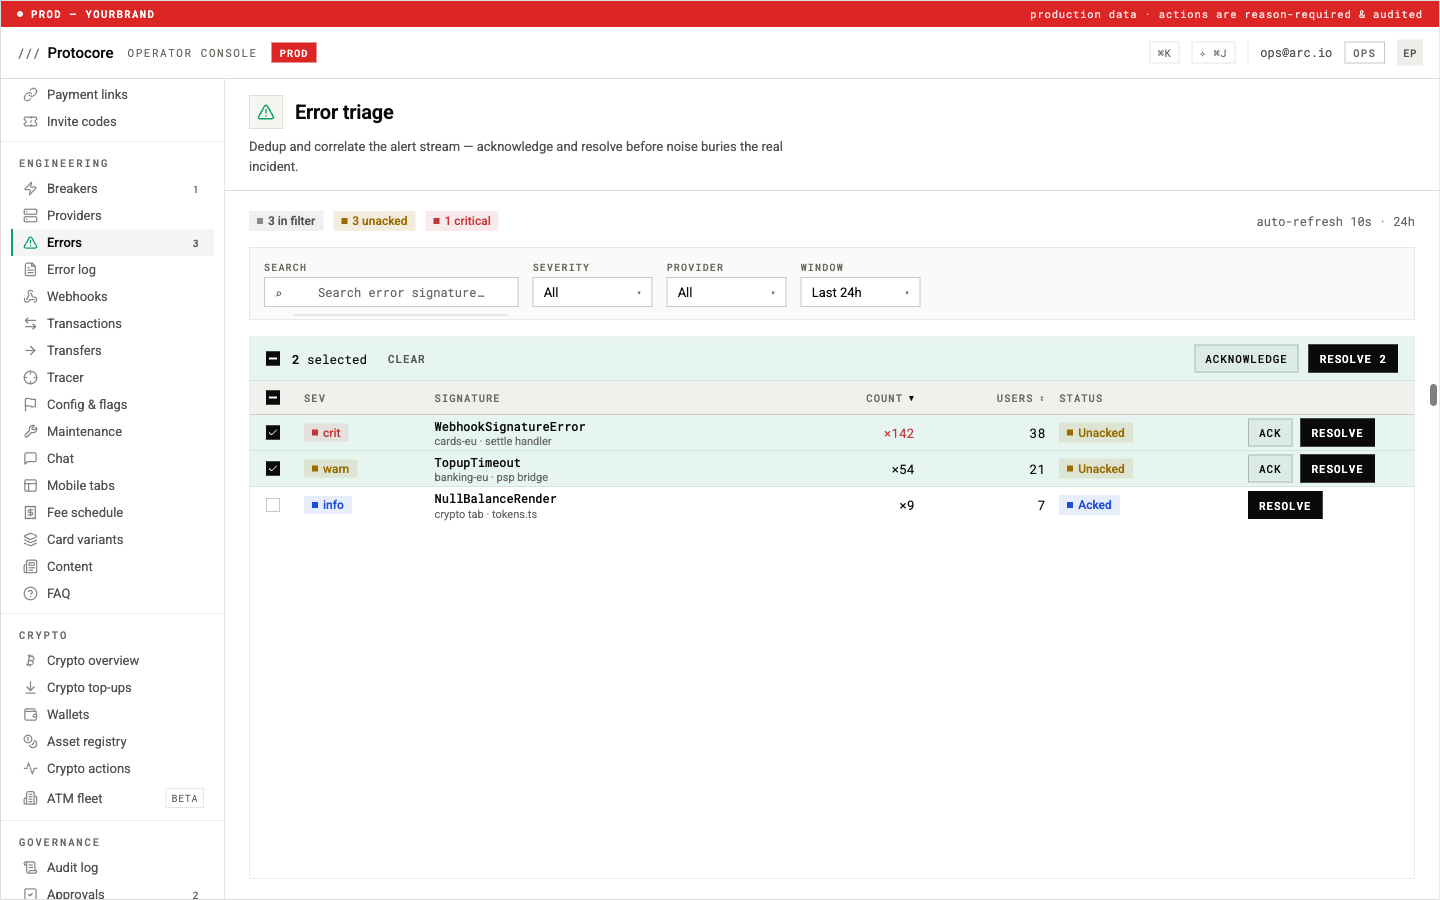Click CLEAR to deselect rows

(x=406, y=359)
